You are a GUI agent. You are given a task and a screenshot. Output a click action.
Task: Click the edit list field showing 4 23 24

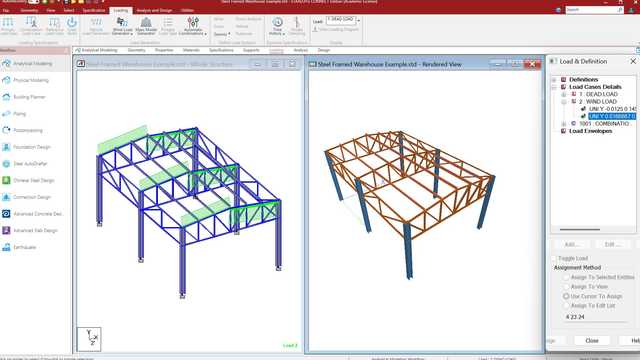tap(596, 317)
